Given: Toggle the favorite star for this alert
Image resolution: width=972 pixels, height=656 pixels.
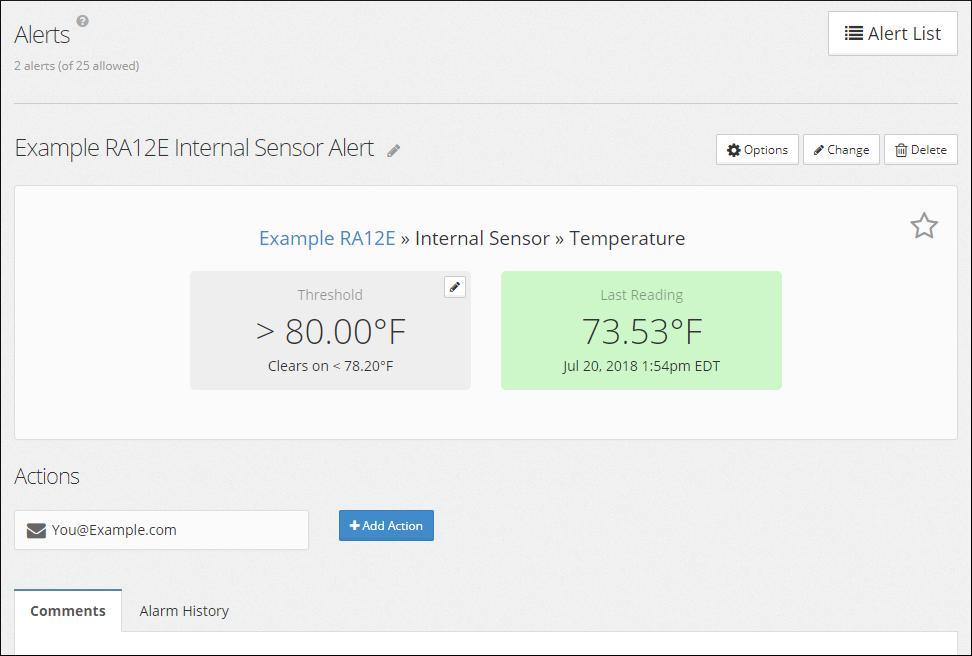Looking at the screenshot, I should point(923,226).
